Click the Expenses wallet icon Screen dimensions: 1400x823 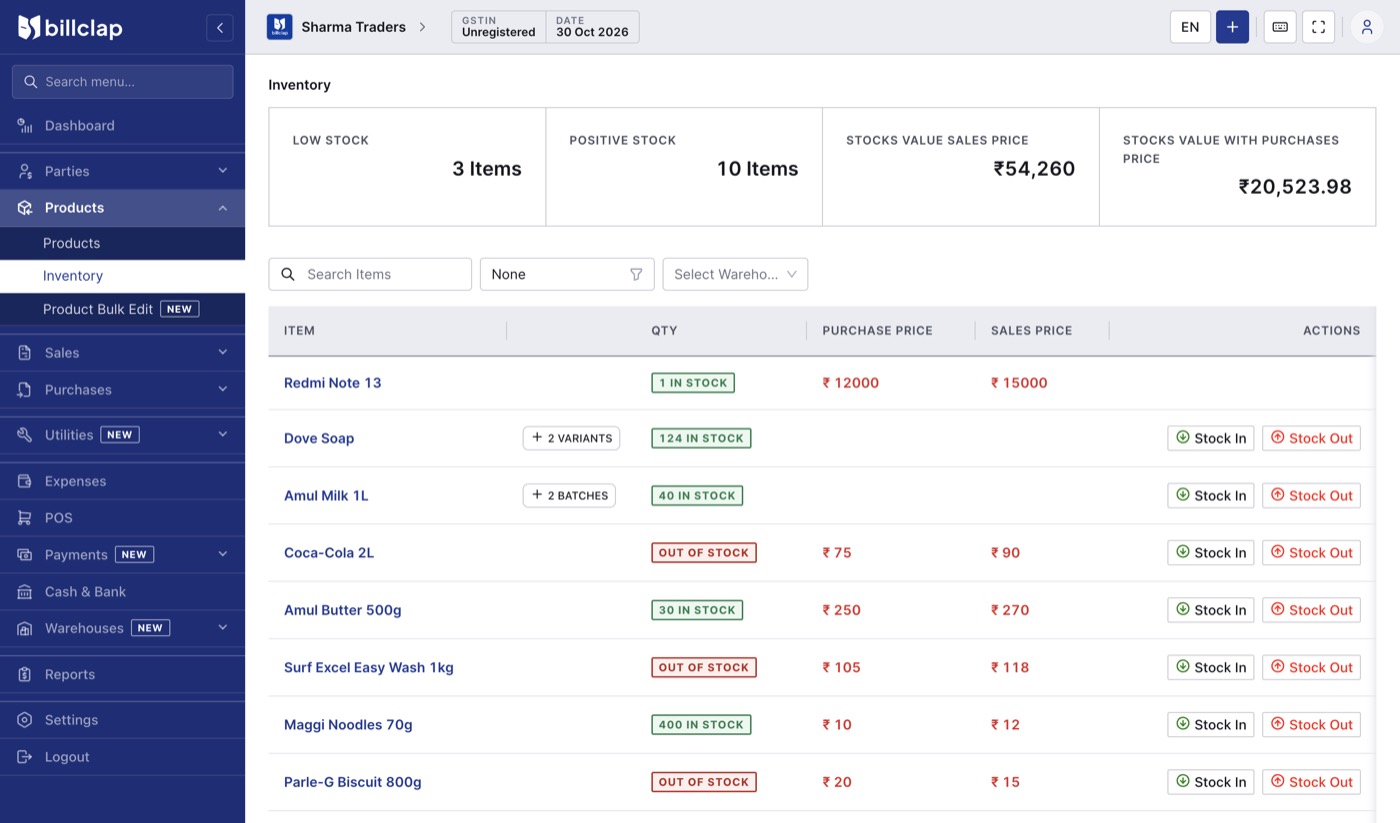pyautogui.click(x=25, y=481)
